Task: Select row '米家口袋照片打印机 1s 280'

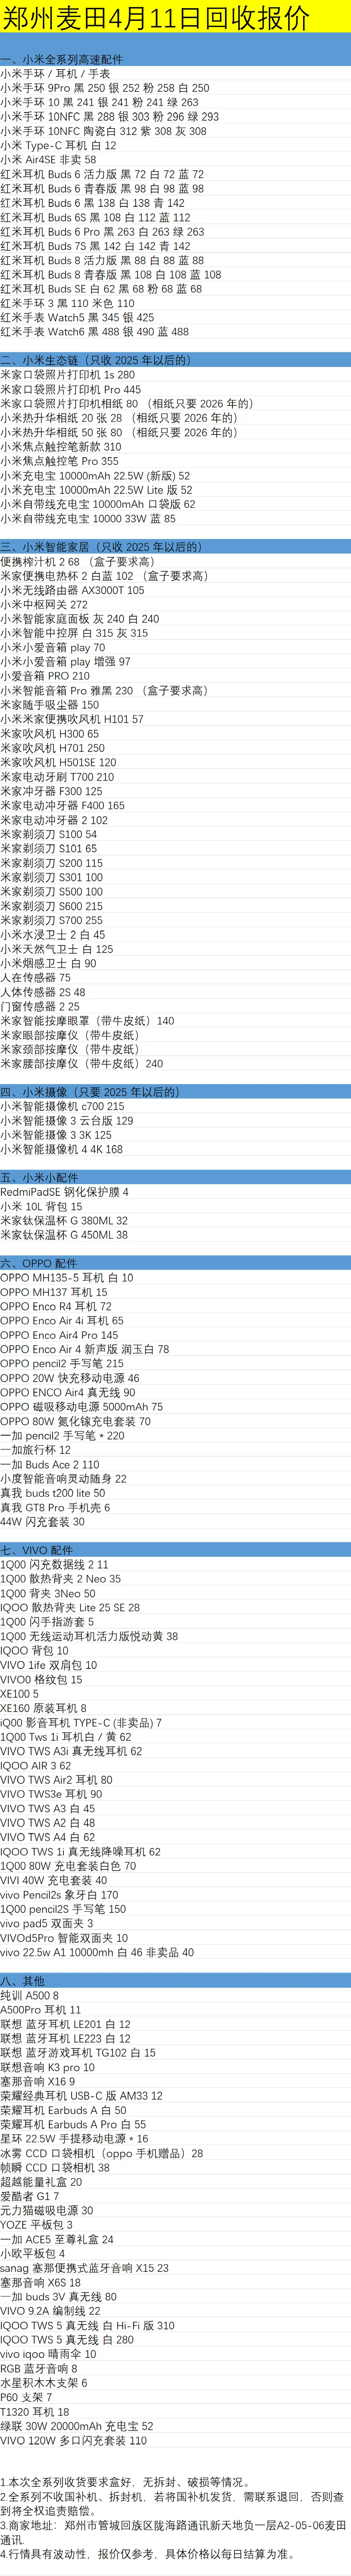Action: click(x=68, y=375)
